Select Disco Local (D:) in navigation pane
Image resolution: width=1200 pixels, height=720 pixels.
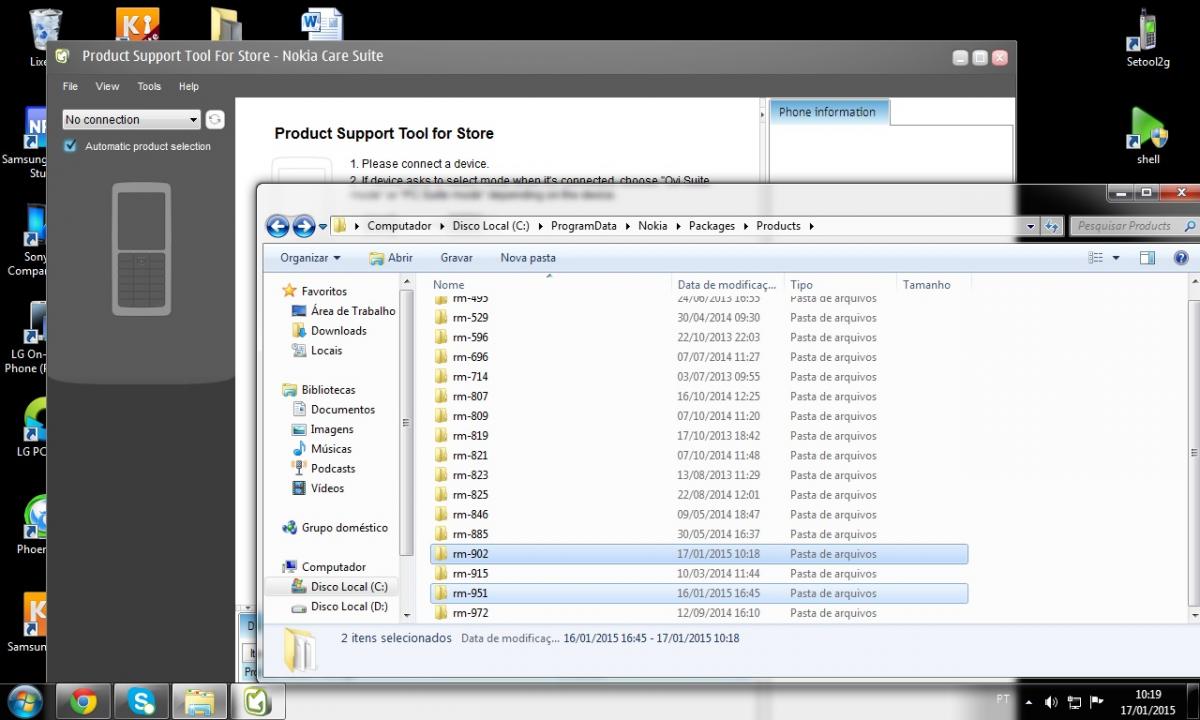[348, 607]
